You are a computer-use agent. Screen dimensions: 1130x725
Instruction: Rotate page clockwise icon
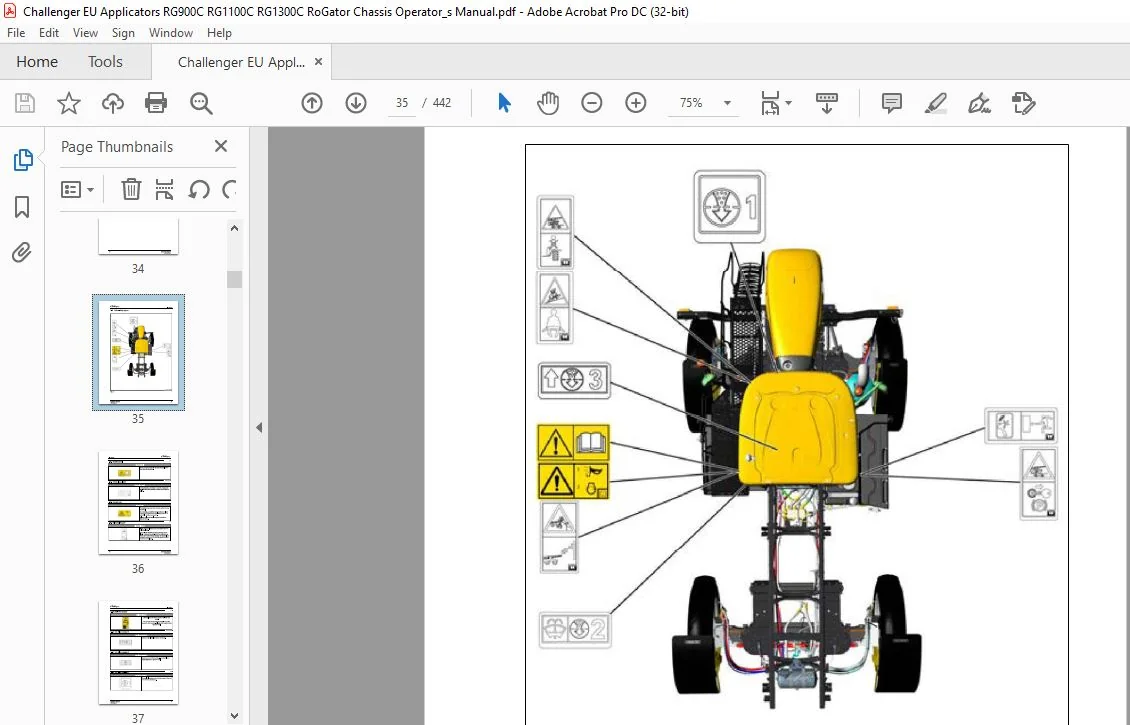(x=230, y=190)
